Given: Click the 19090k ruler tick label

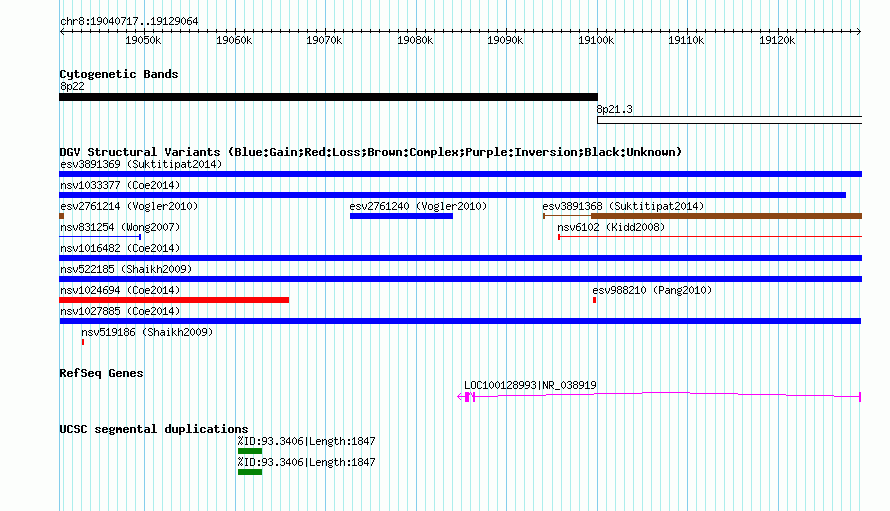Looking at the screenshot, I should pos(505,40).
